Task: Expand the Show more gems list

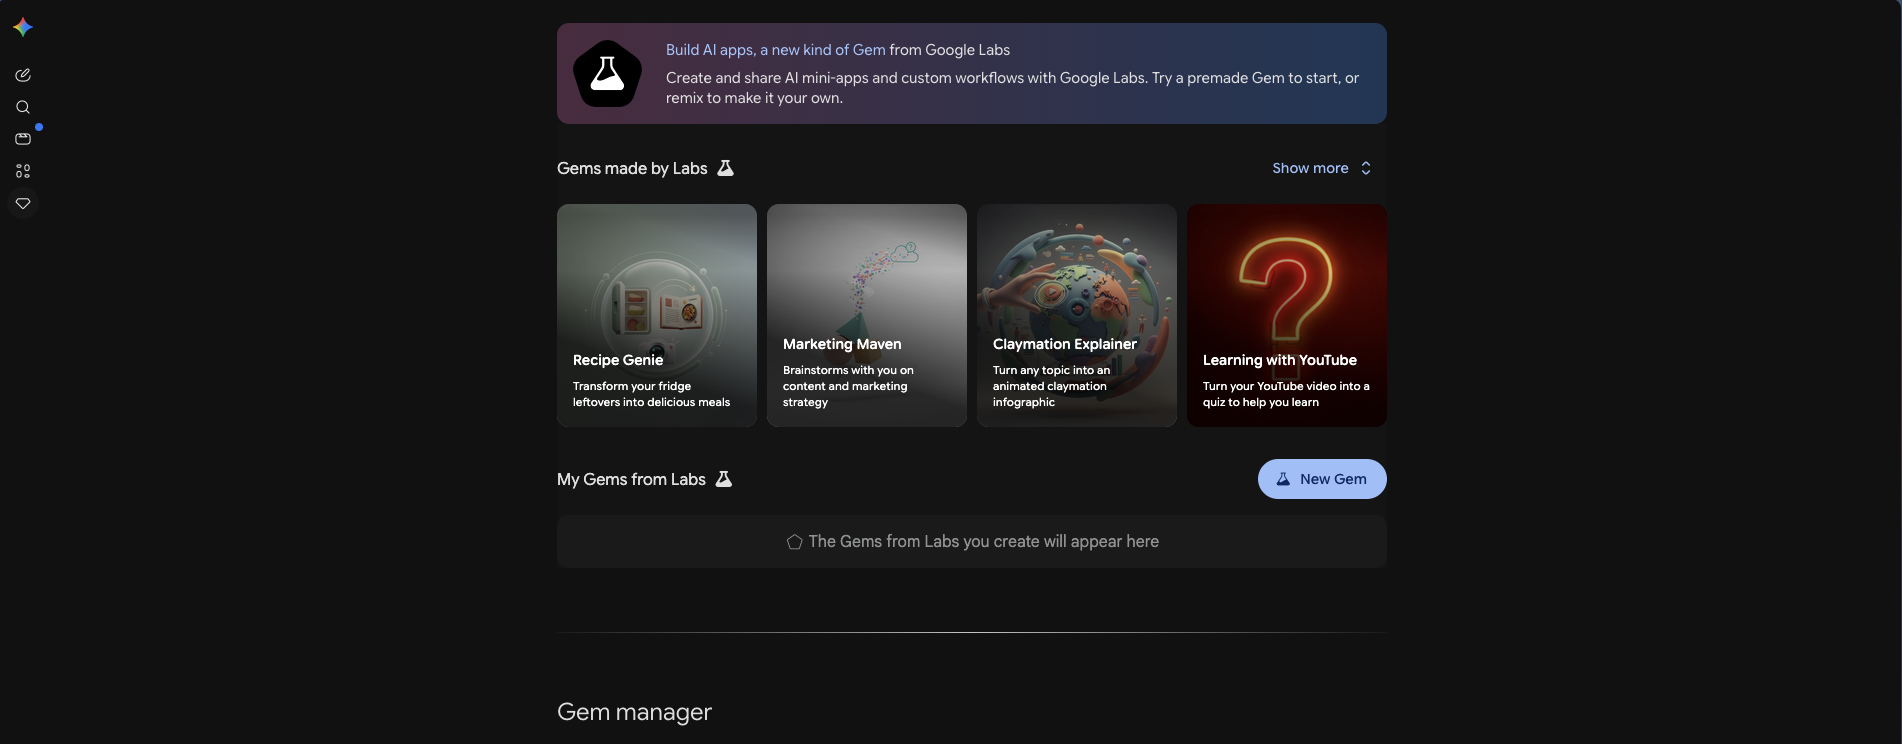Action: coord(1321,168)
